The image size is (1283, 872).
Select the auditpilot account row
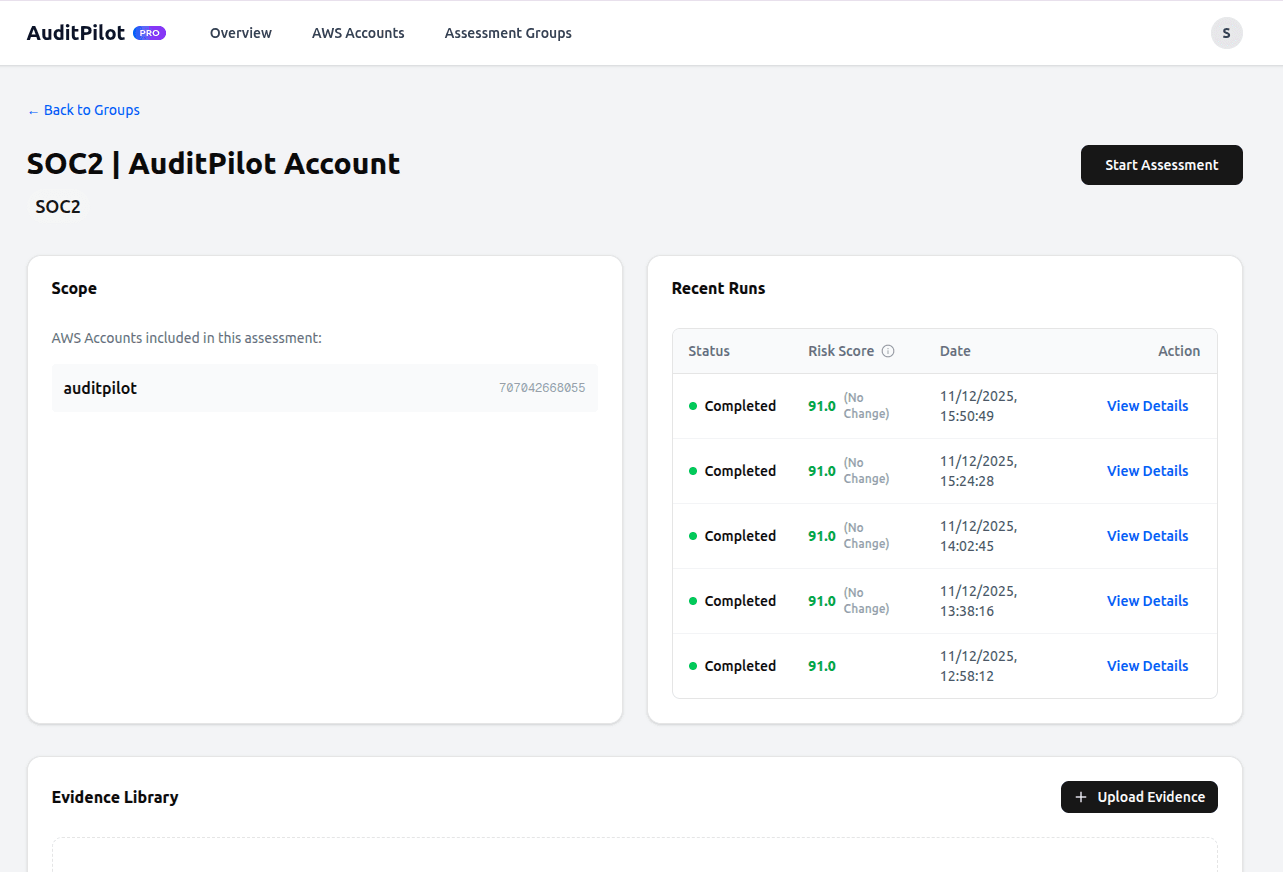325,388
